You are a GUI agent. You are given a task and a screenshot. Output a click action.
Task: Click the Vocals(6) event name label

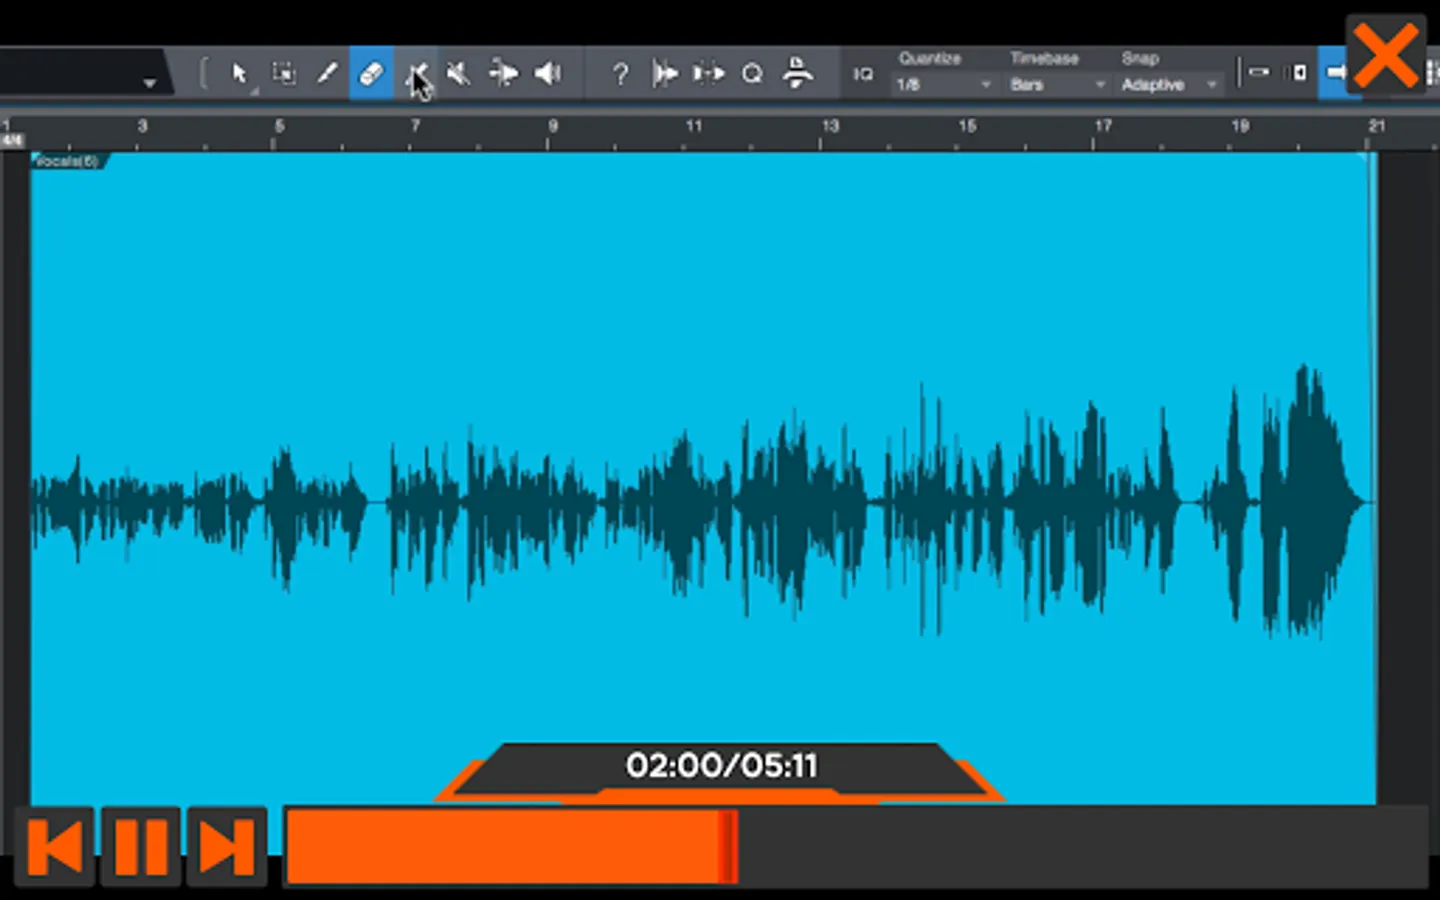(x=66, y=161)
